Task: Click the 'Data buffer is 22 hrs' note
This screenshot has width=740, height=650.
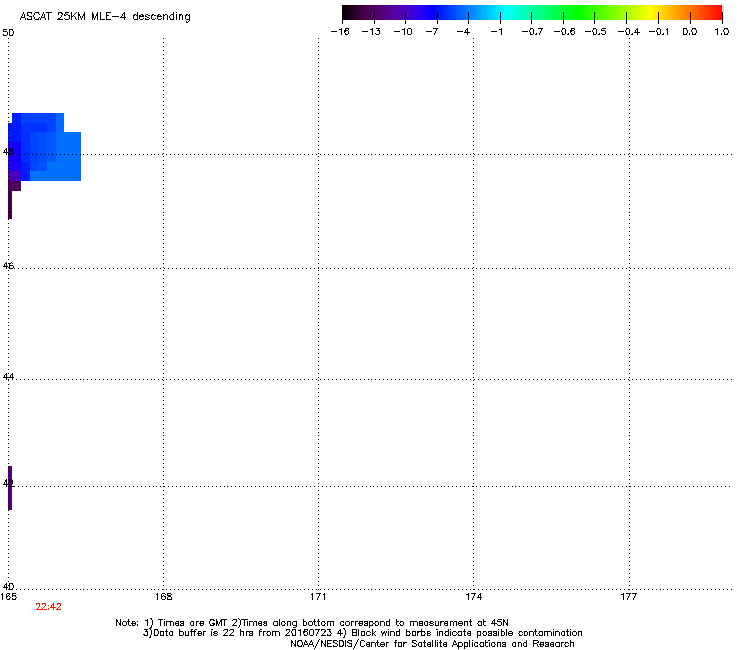Action: (x=362, y=633)
